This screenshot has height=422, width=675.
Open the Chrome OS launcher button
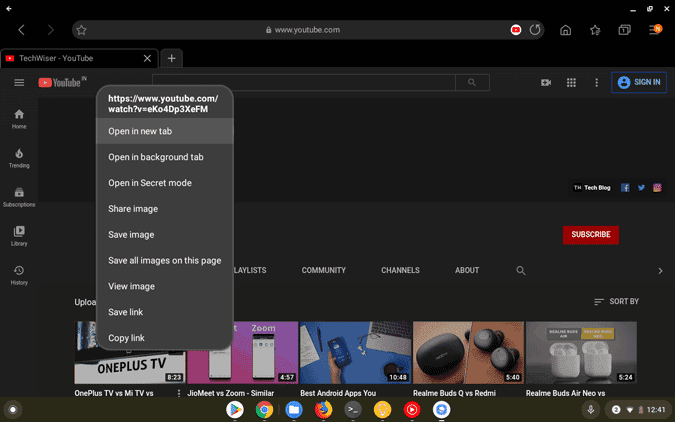click(12, 410)
